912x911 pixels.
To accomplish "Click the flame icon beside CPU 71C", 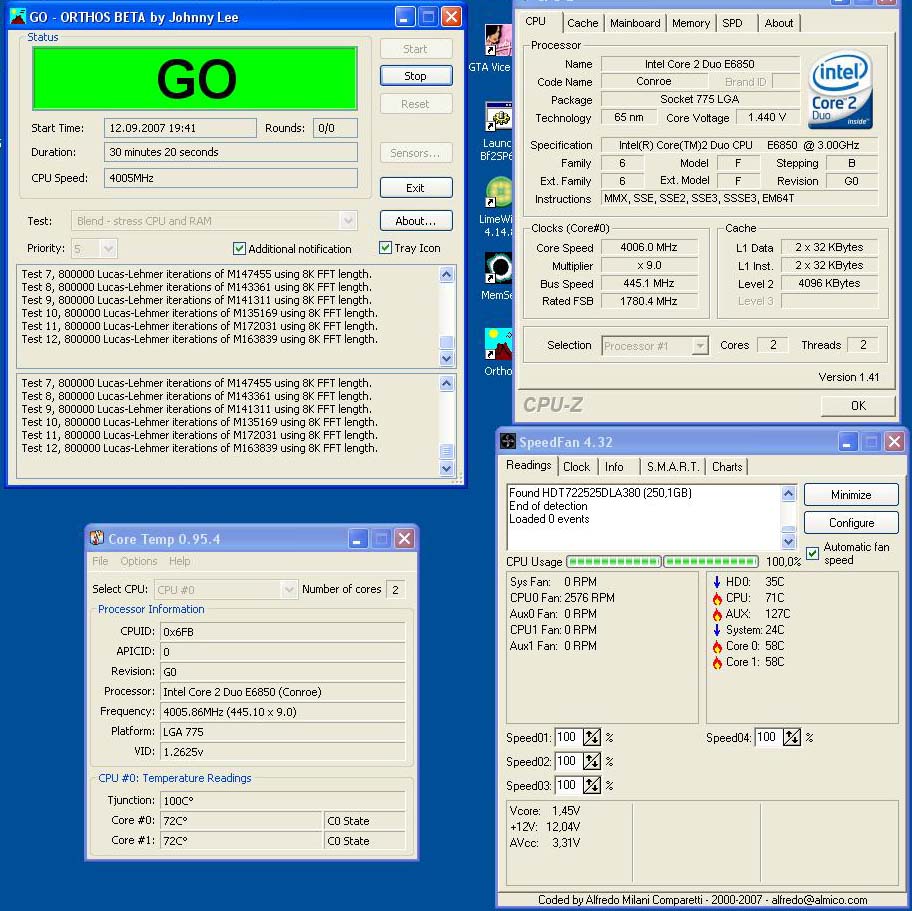I will pos(717,597).
